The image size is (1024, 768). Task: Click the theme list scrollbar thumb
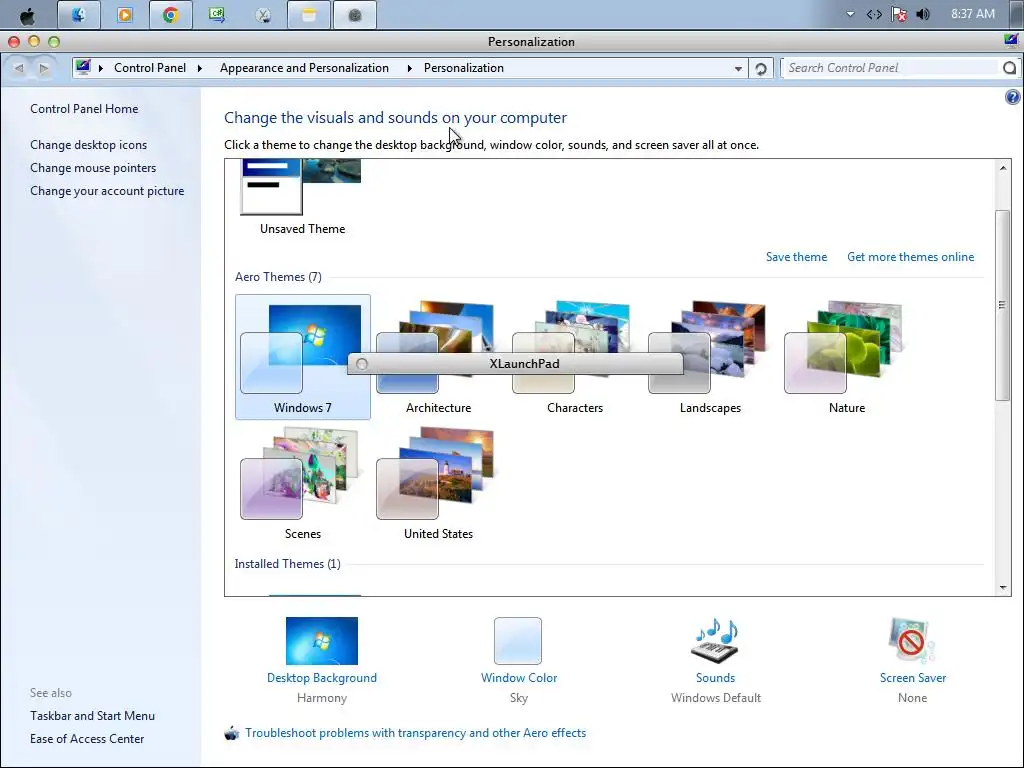coord(1003,305)
